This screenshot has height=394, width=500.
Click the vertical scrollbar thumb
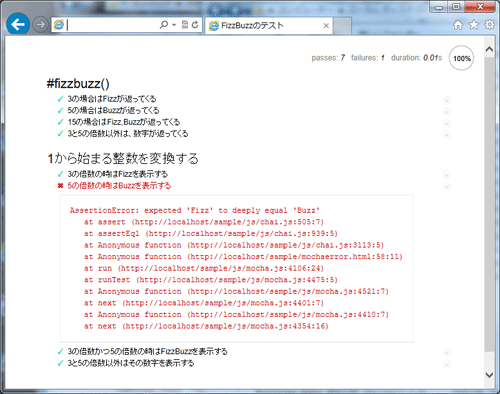[x=489, y=204]
